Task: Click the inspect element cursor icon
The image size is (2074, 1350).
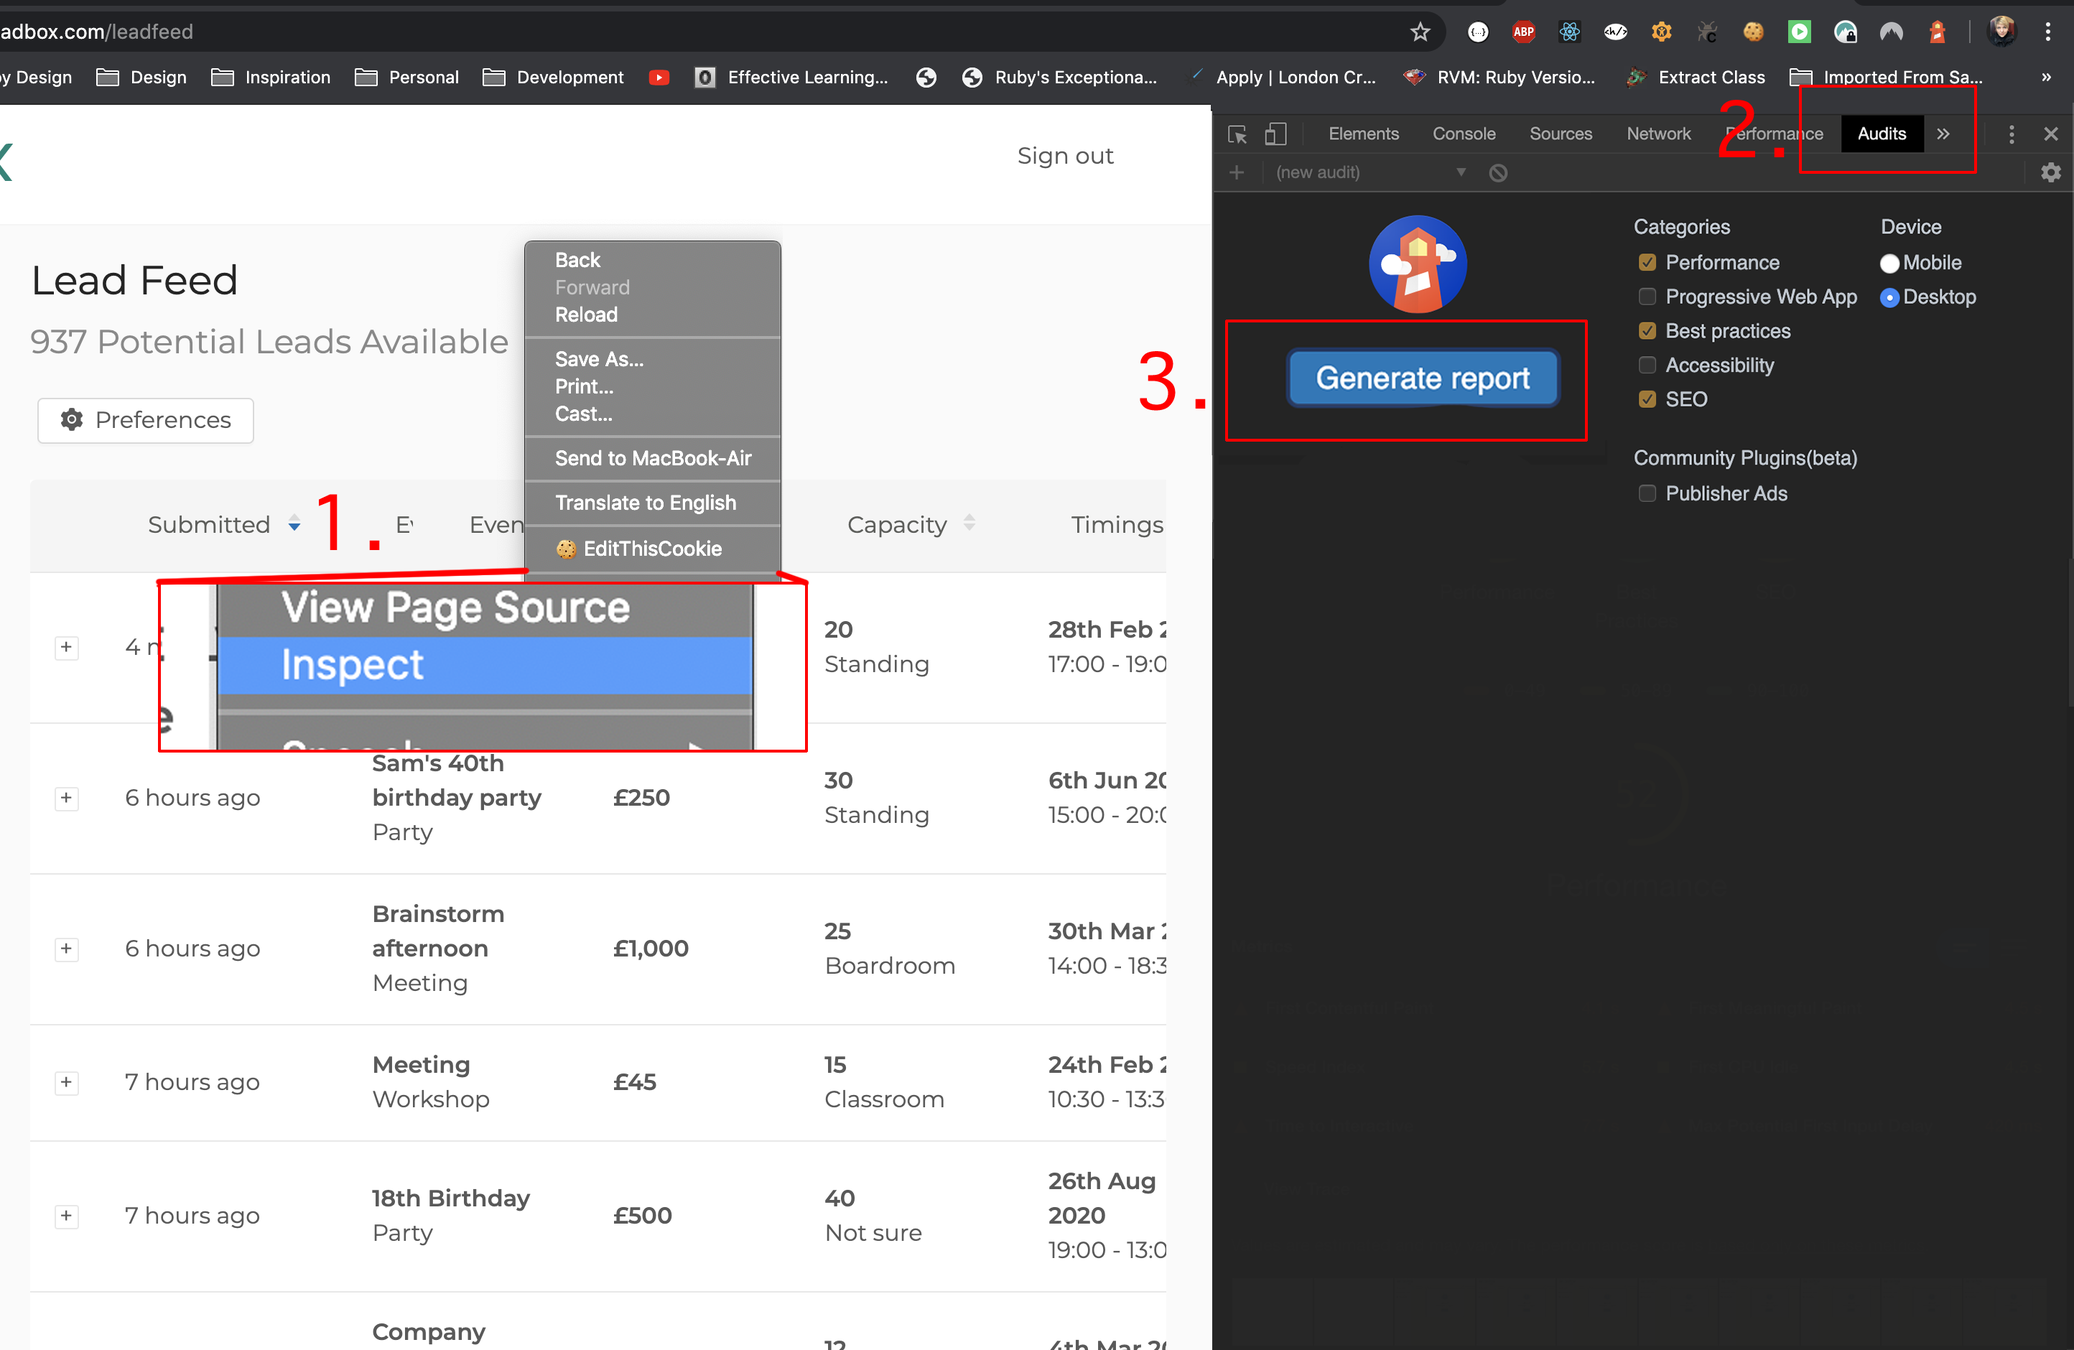Action: click(1237, 134)
